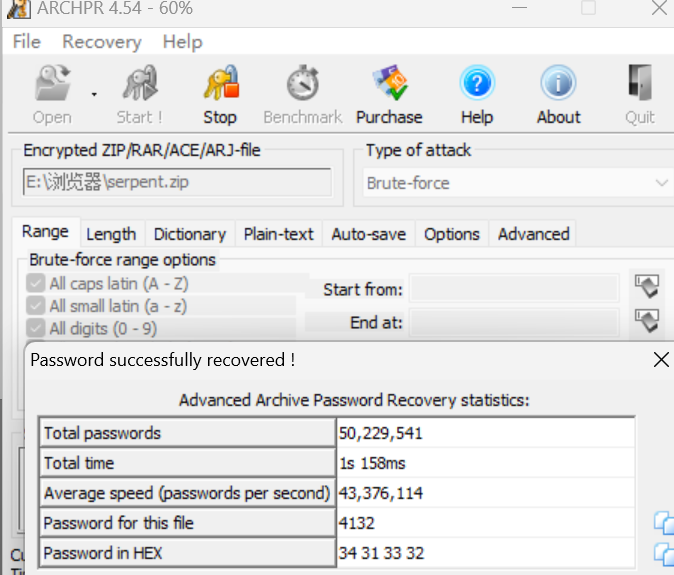Expand the Open button dropdown arrow
The image size is (674, 575).
pos(94,95)
